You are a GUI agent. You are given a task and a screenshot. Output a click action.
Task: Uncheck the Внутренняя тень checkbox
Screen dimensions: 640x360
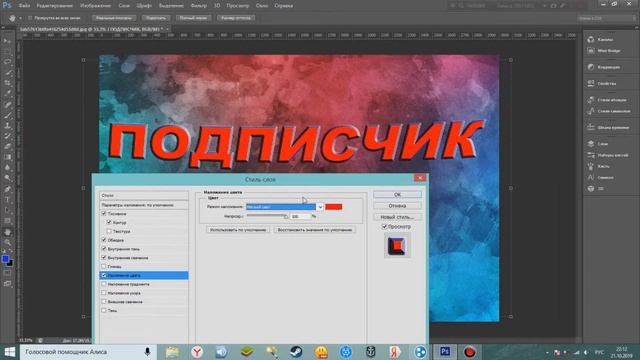(104, 249)
